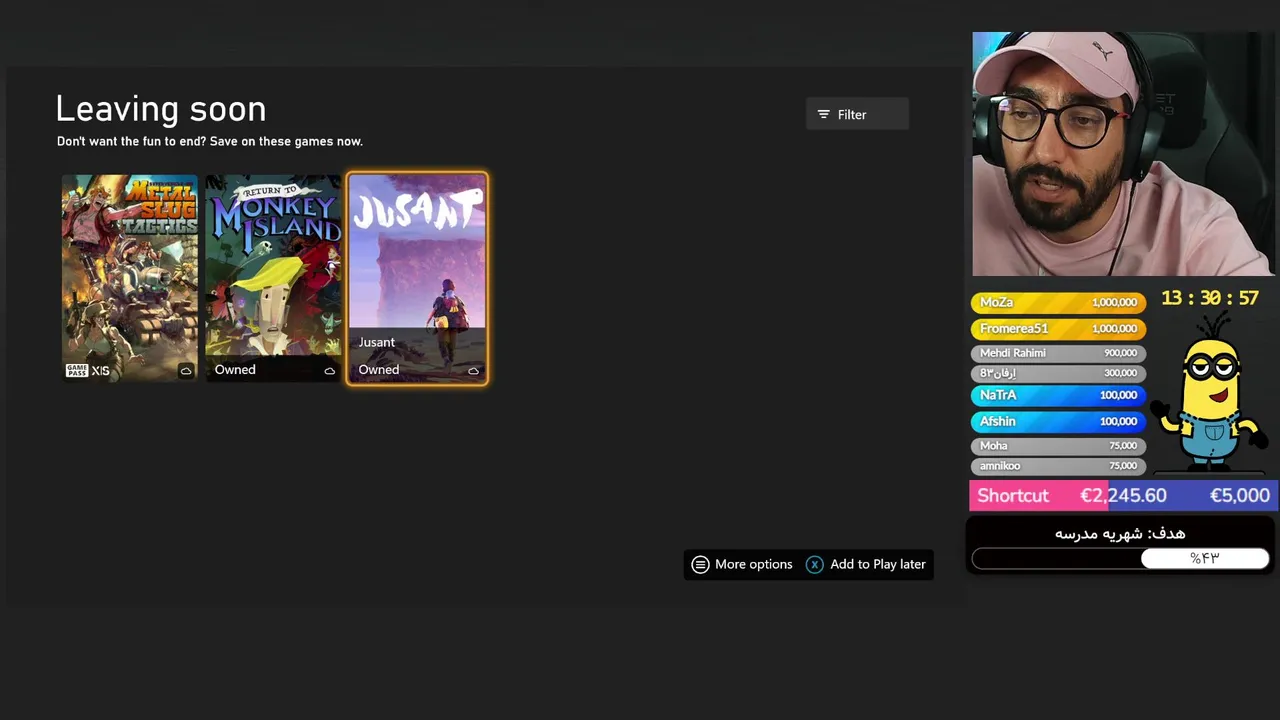Image resolution: width=1280 pixels, height=720 pixels.
Task: Click Owned label under Monkey Island
Action: tap(235, 370)
